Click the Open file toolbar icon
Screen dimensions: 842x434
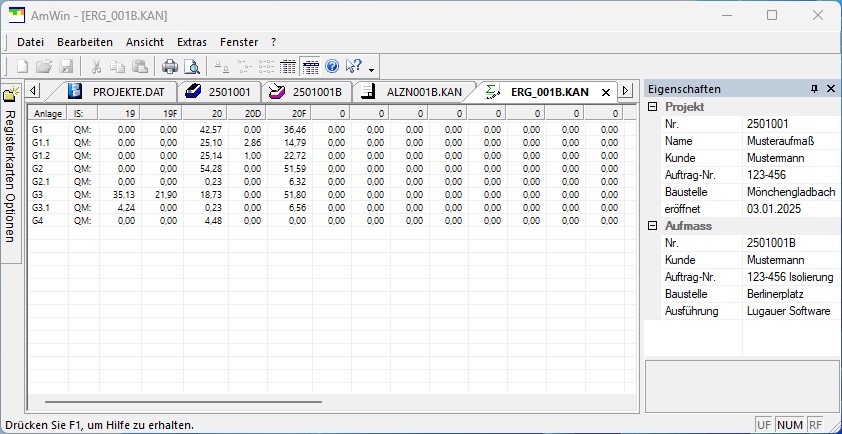[x=44, y=67]
